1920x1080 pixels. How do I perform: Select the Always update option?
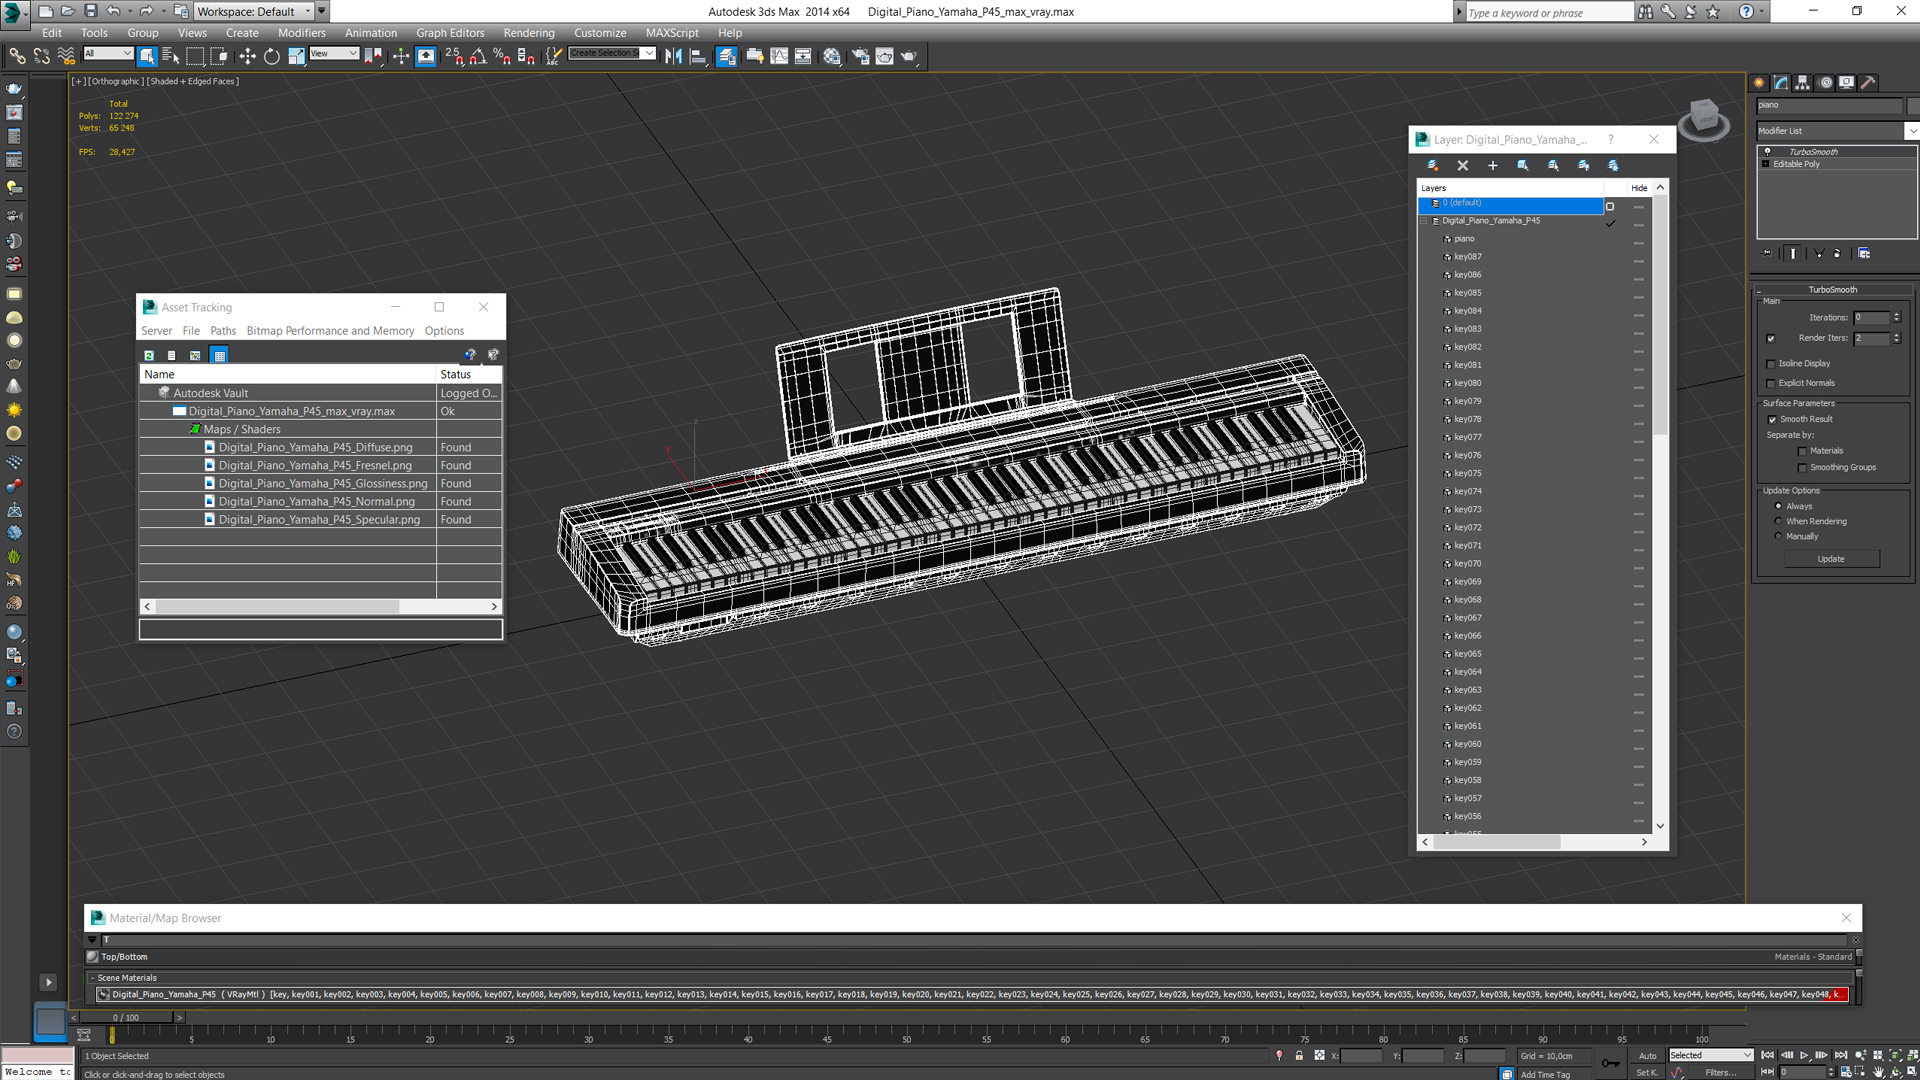1778,507
